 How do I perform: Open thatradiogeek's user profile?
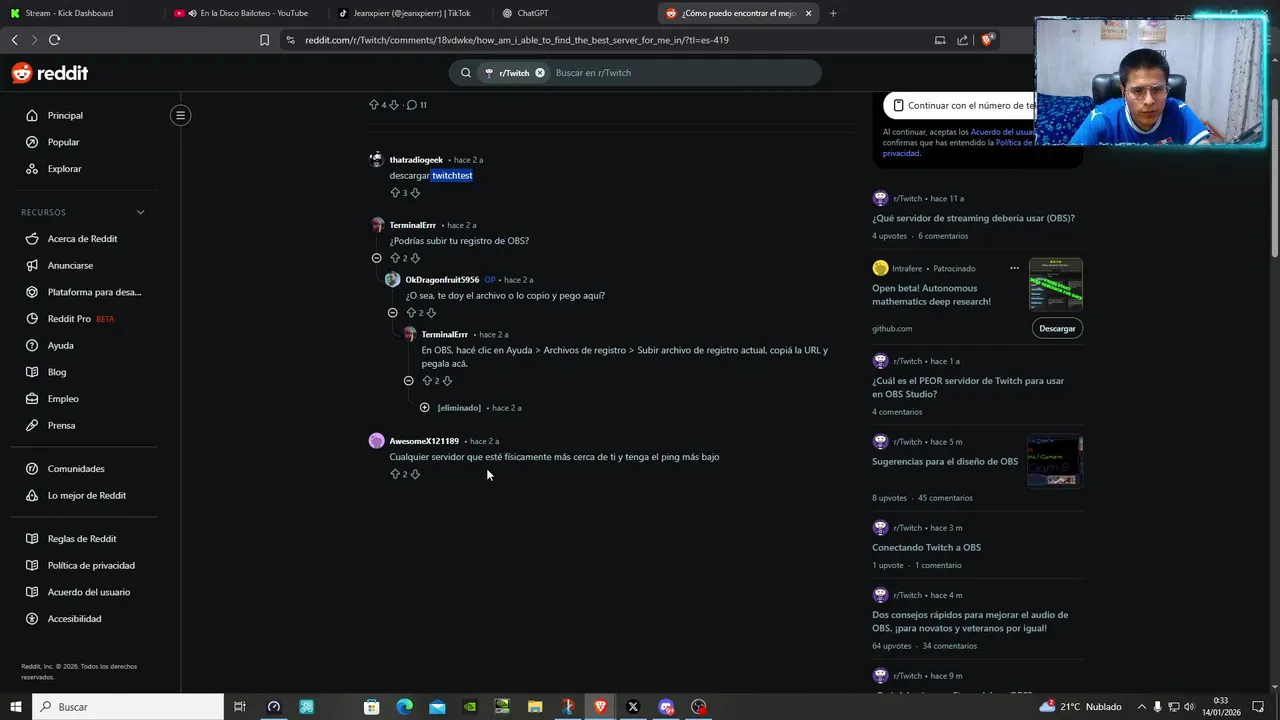click(x=416, y=160)
